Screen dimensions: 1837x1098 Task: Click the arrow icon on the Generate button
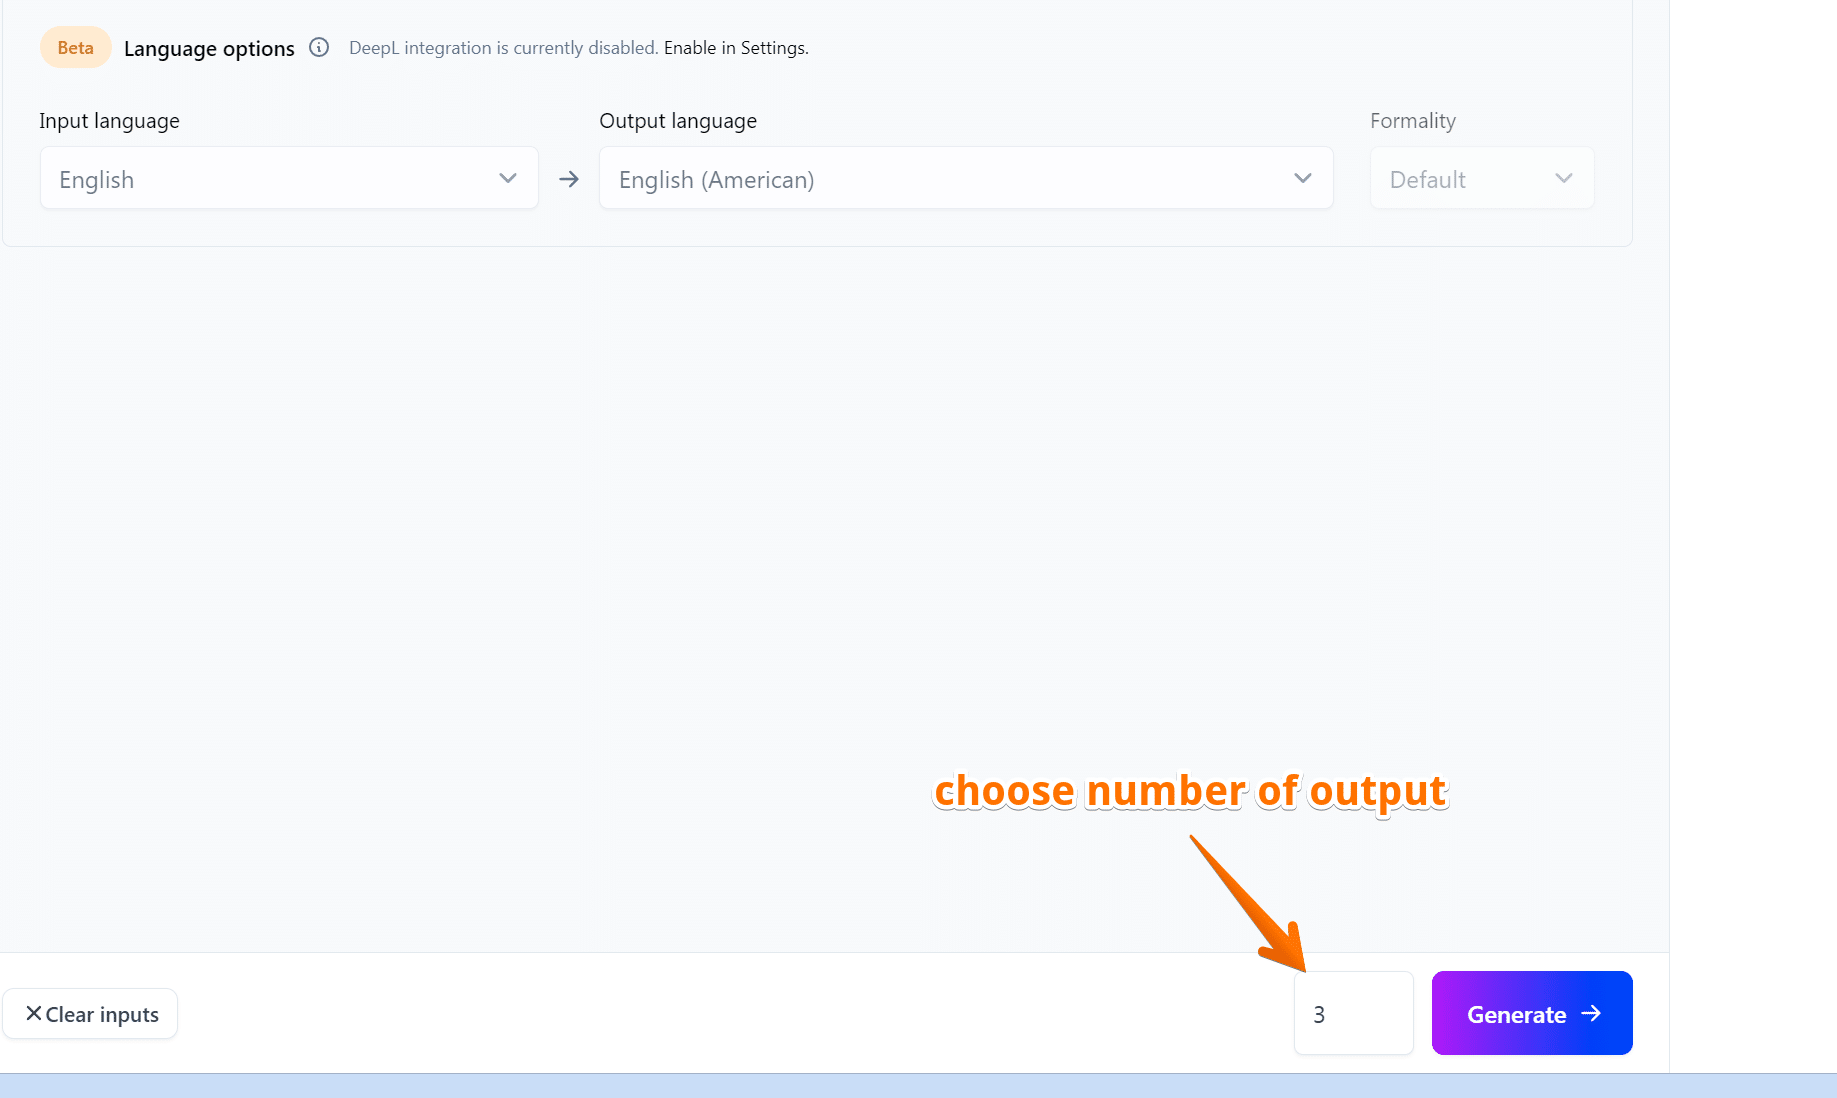tap(1591, 1014)
